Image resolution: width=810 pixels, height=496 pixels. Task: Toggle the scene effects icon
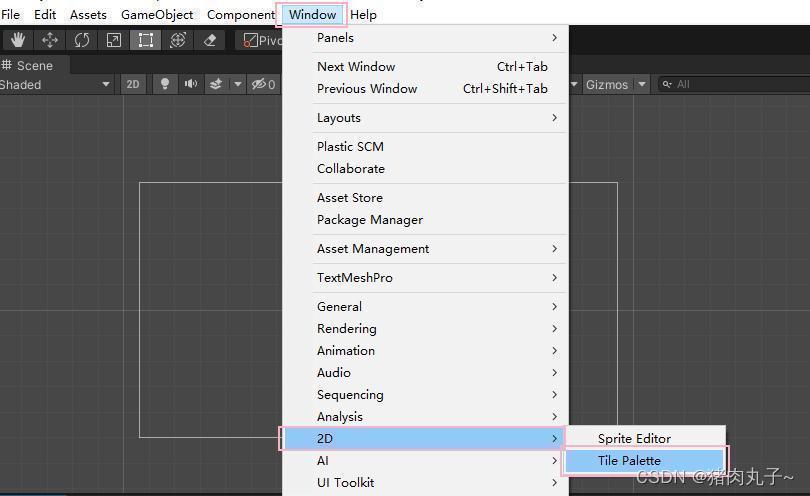(x=216, y=84)
